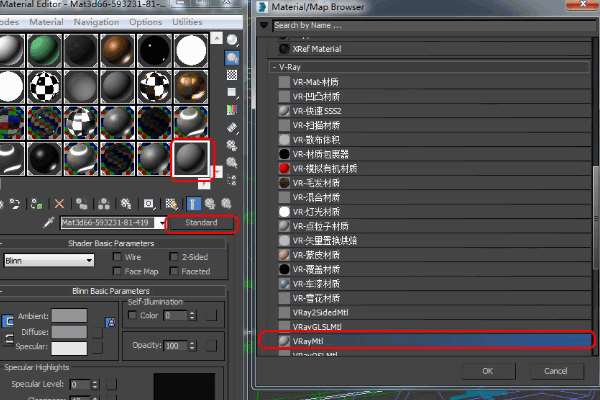Enable the 2-Sided checkbox
Screen dimensions: 600x400
[174, 256]
